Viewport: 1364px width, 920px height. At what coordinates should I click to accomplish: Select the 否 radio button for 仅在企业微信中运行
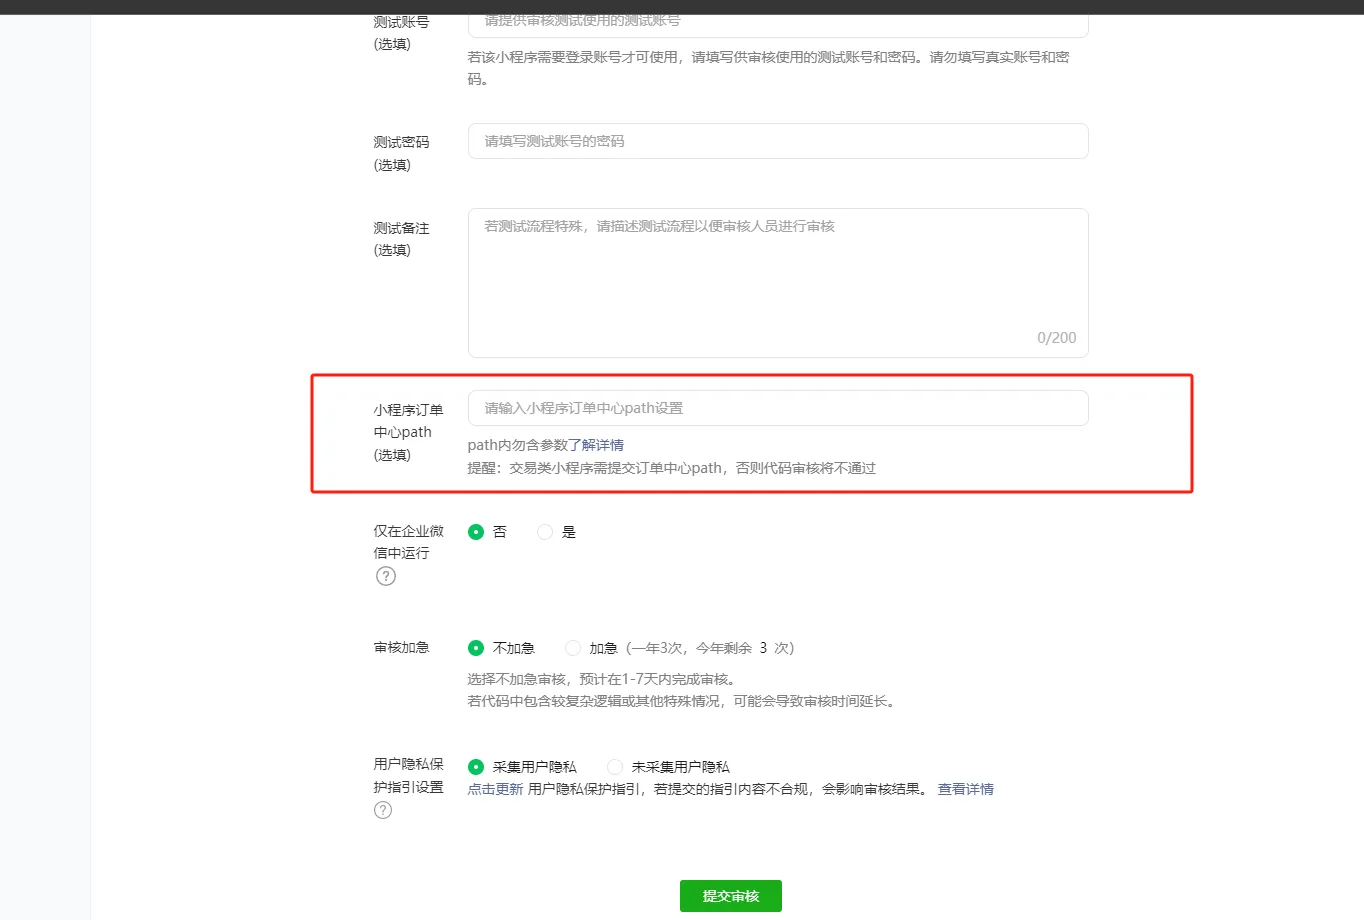476,532
